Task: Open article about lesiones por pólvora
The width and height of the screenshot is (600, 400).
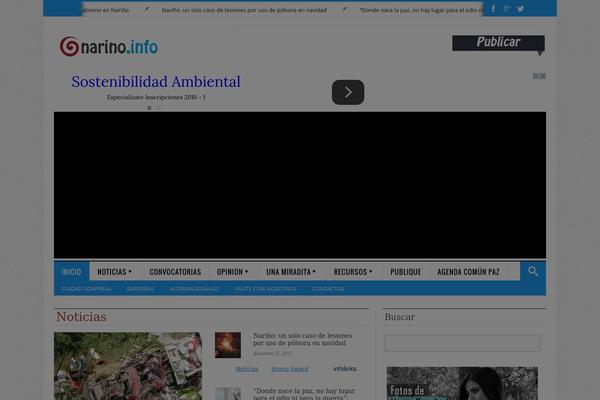Action: coord(302,339)
